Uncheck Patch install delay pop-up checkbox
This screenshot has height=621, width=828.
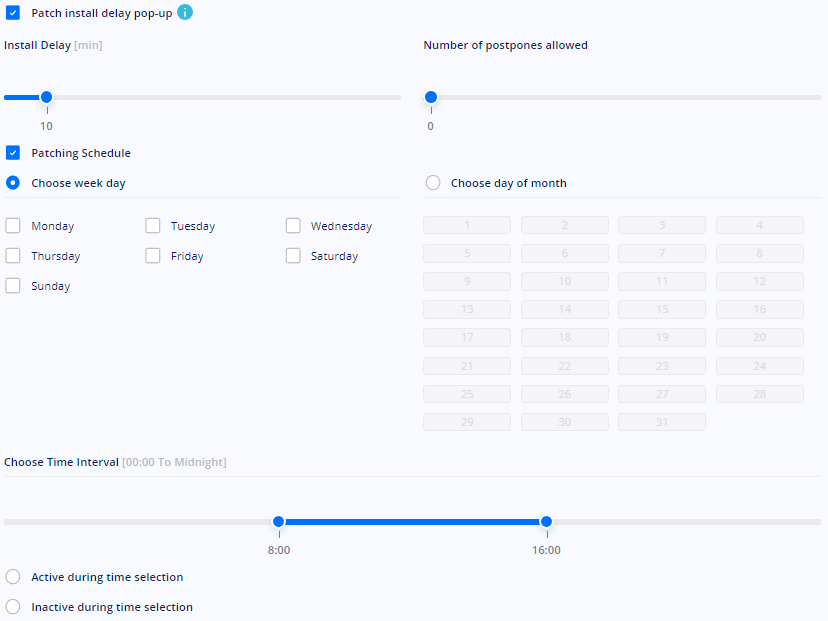click(x=13, y=13)
